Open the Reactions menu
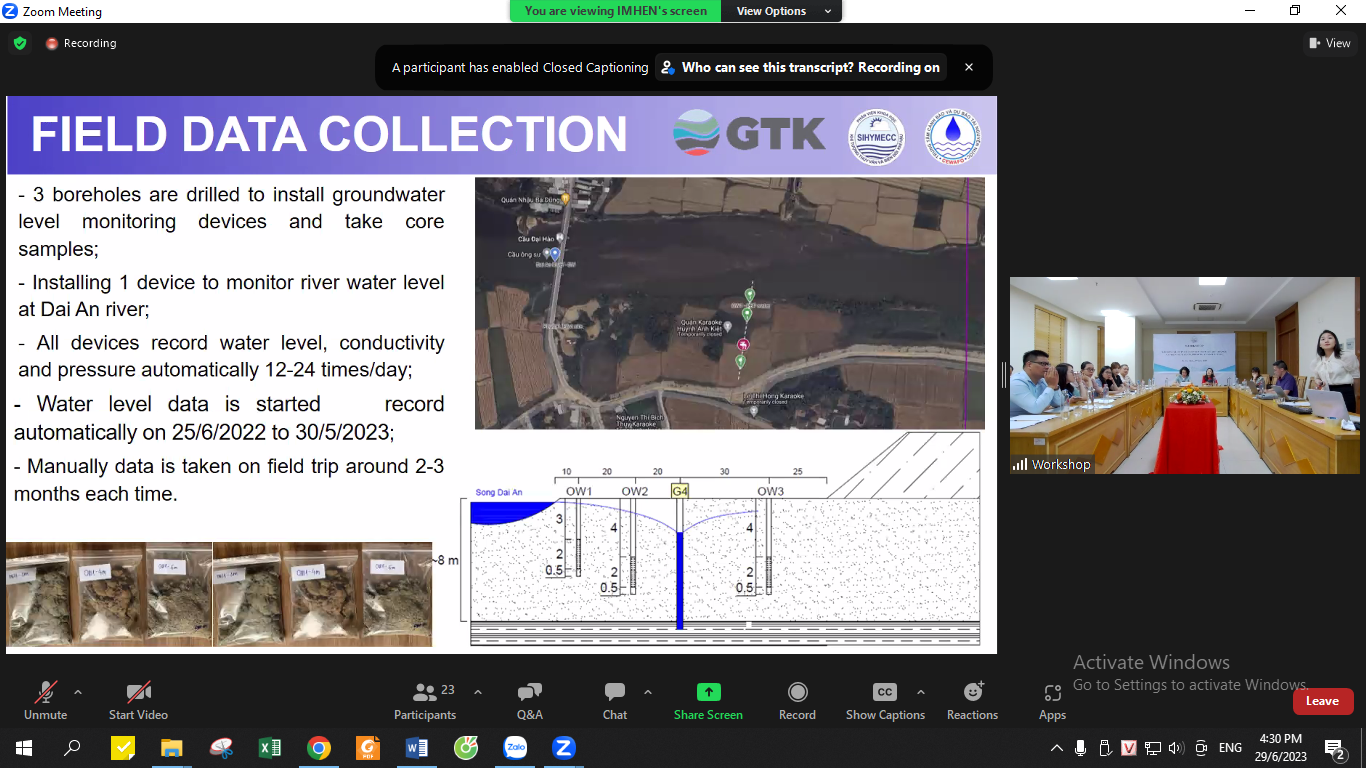 [x=972, y=700]
